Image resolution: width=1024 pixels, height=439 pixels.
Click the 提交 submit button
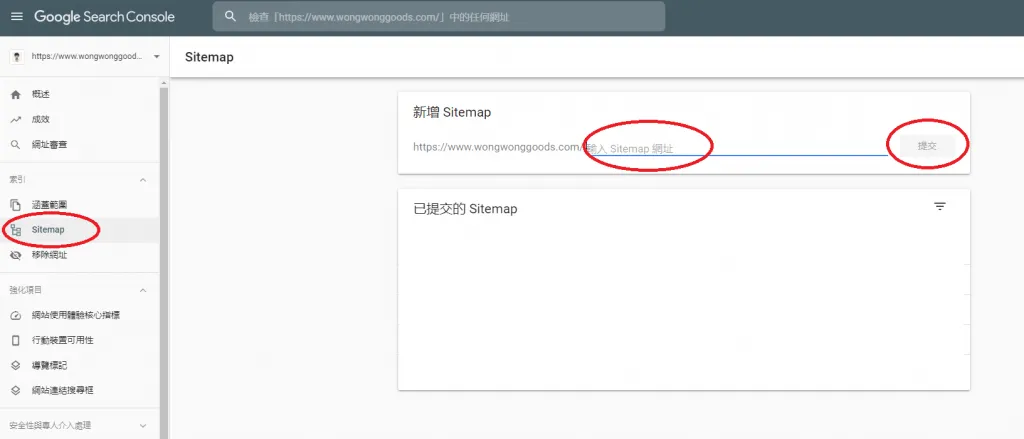[x=927, y=146]
